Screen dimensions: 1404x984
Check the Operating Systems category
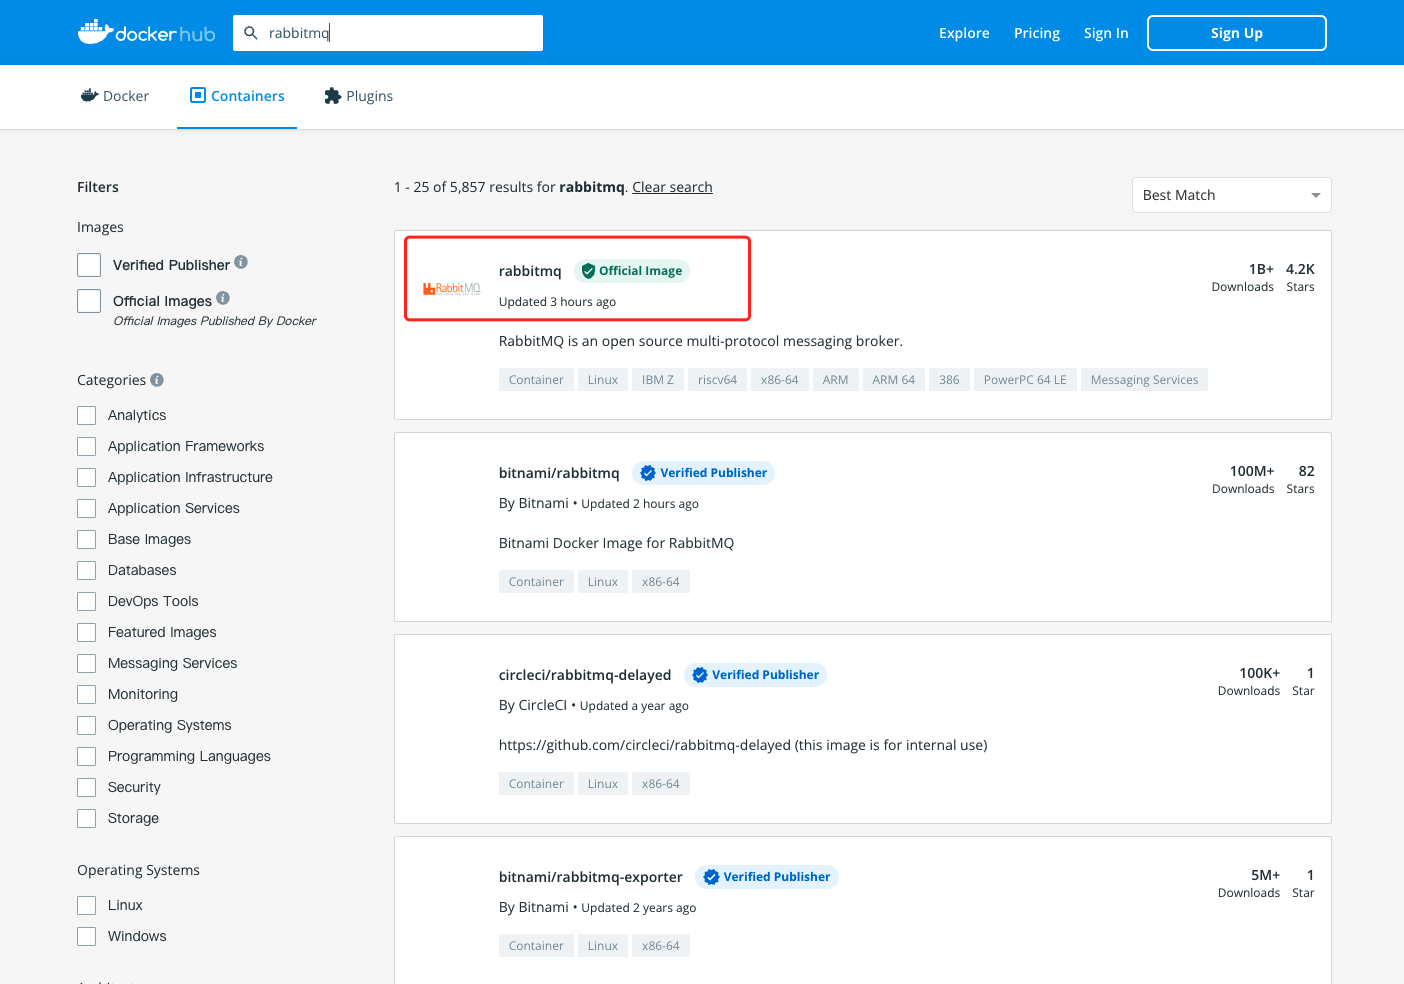(87, 725)
